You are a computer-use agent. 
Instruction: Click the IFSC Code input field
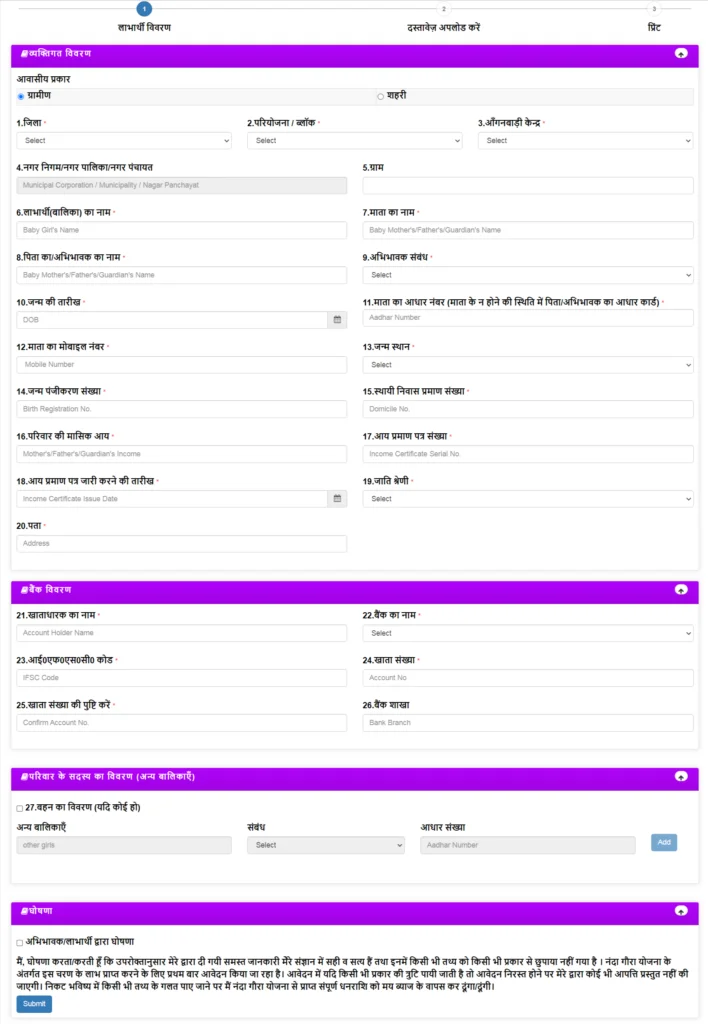[182, 679]
